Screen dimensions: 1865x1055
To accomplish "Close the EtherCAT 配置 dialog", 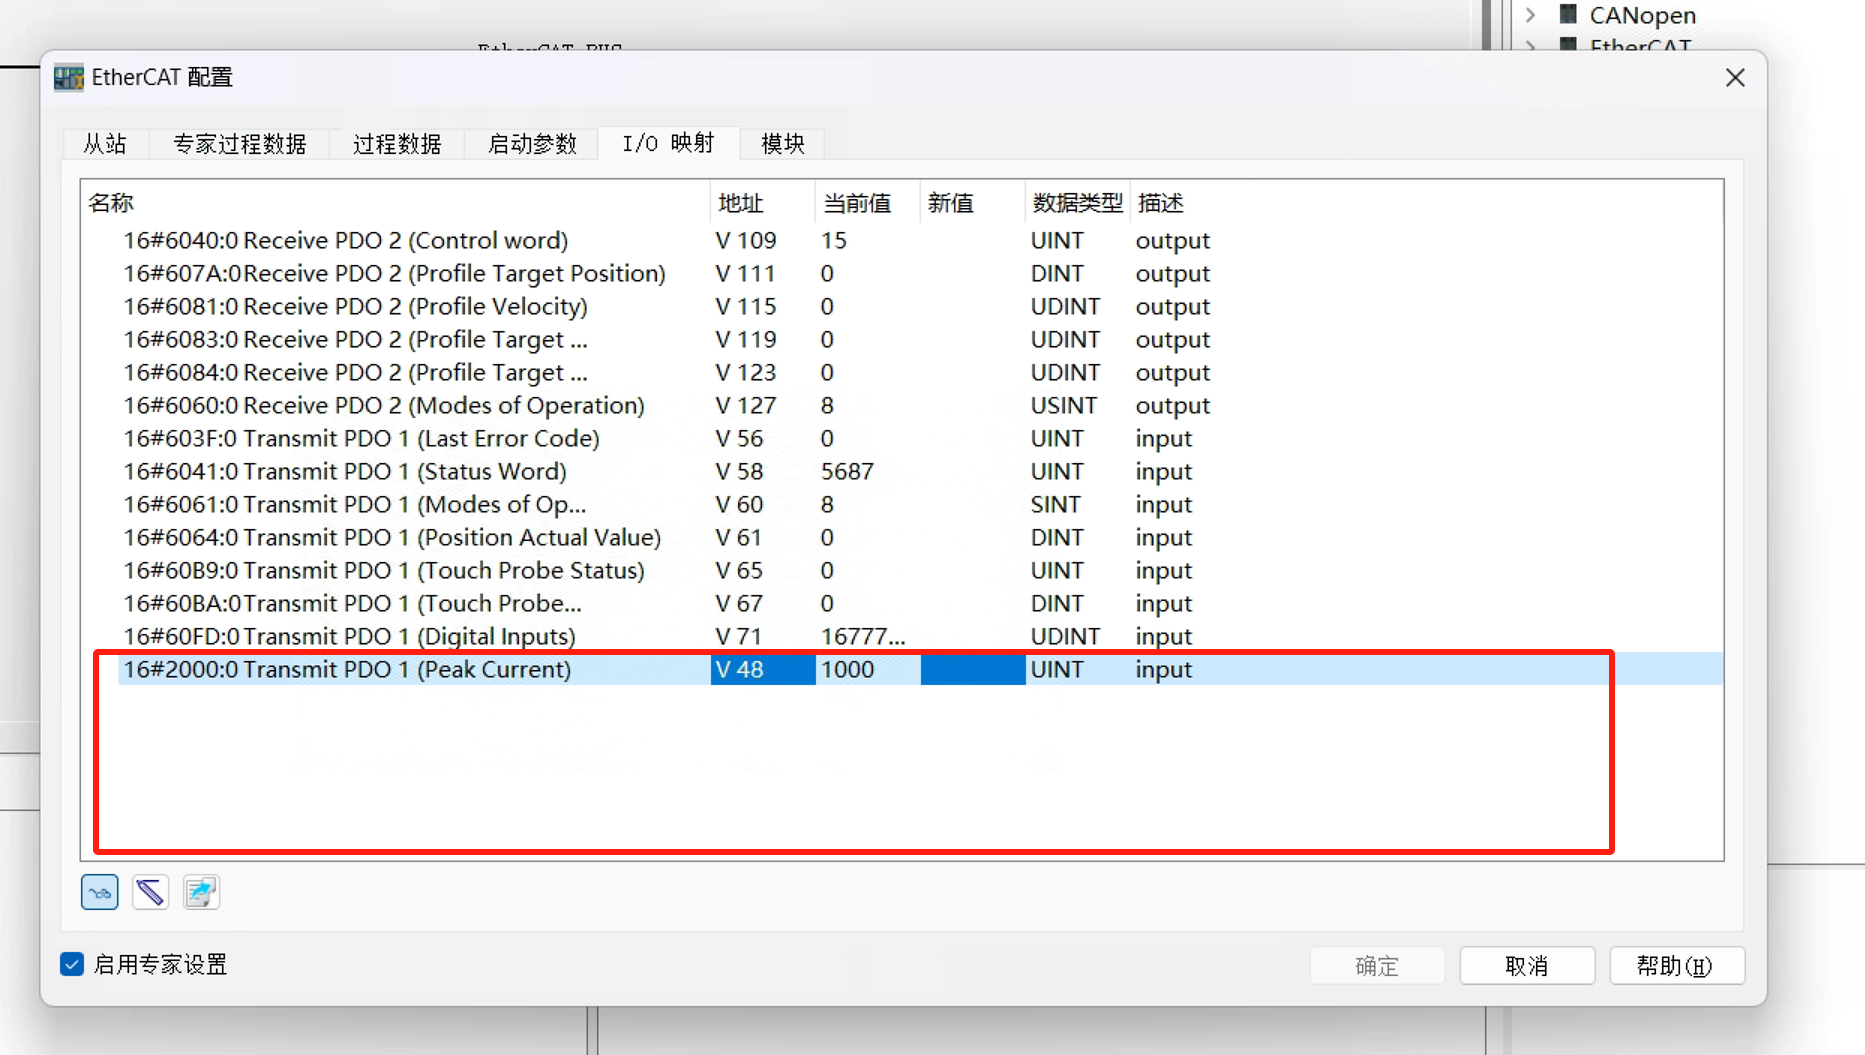I will pyautogui.click(x=1735, y=78).
